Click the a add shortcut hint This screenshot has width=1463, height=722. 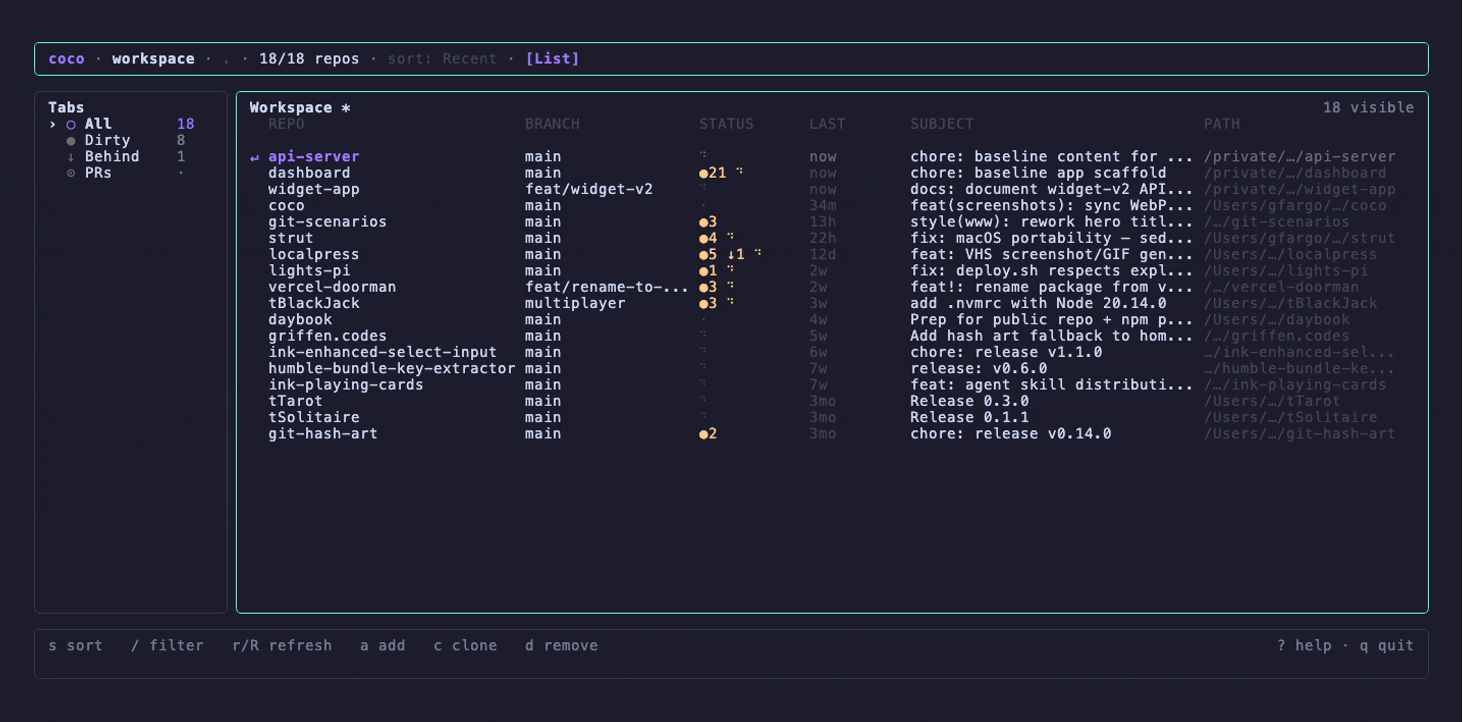pyautogui.click(x=383, y=646)
